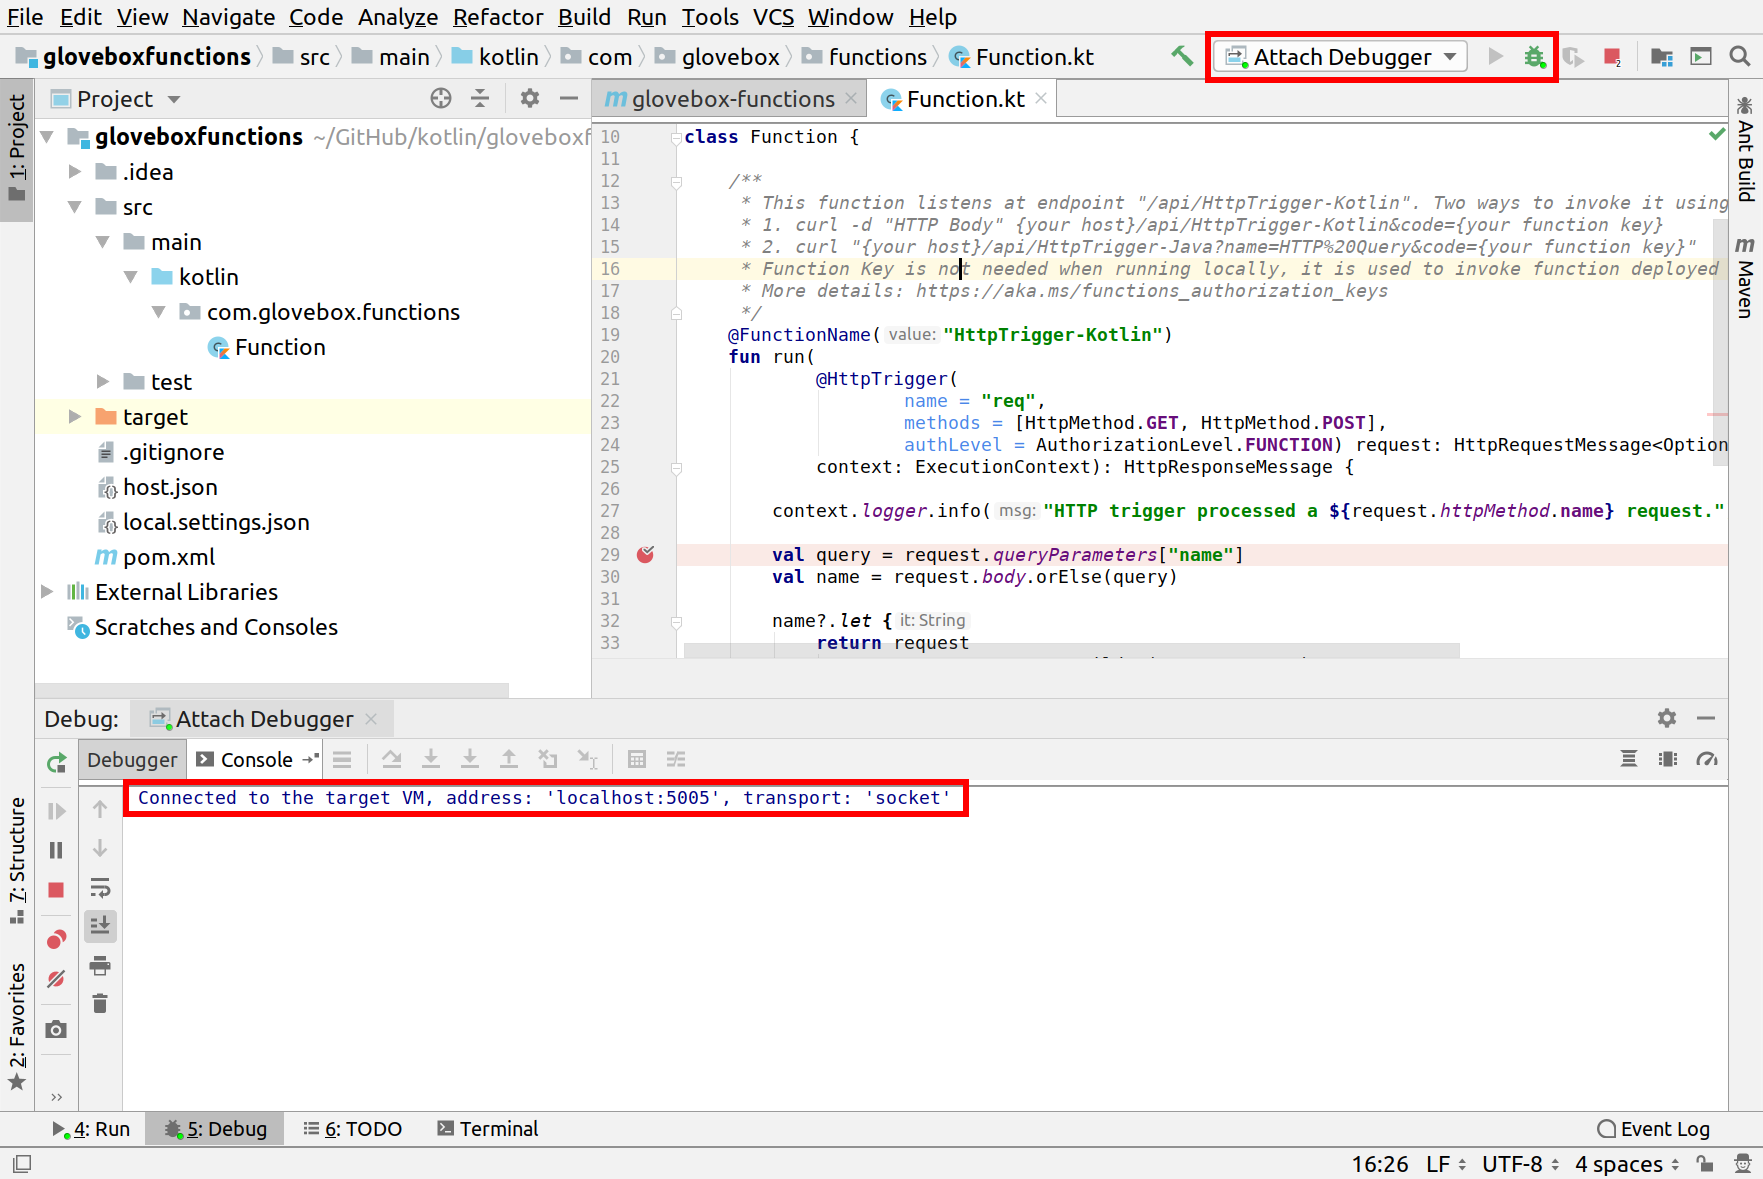The image size is (1763, 1179).
Task: Open the Event Log
Action: (1654, 1129)
